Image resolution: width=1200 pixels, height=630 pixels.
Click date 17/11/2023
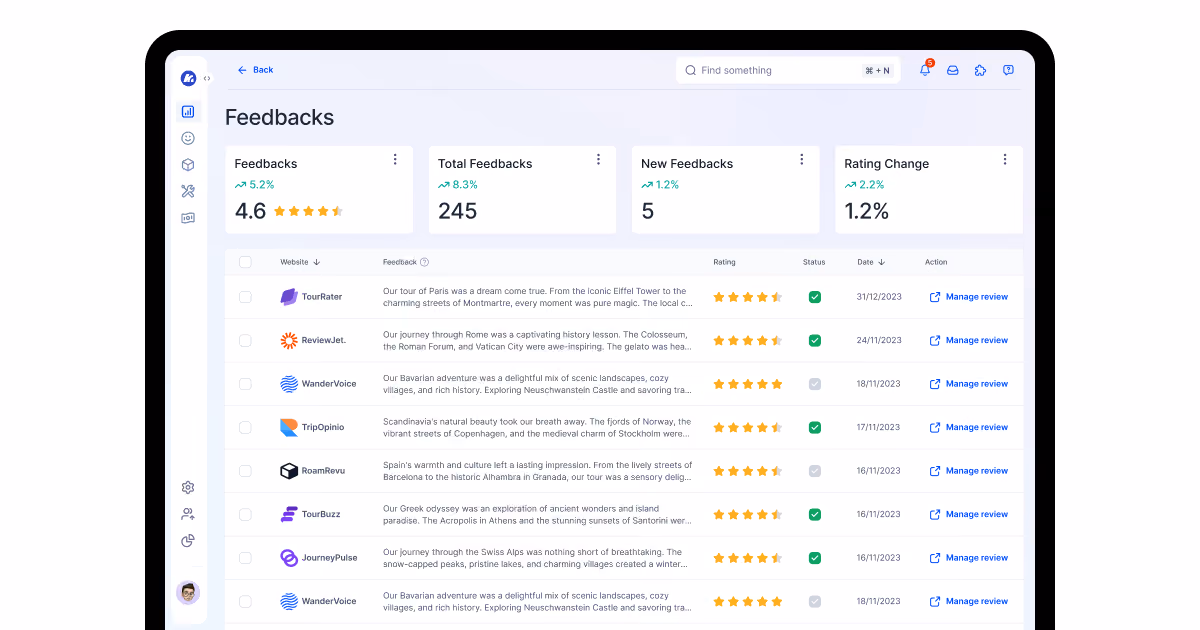click(879, 427)
